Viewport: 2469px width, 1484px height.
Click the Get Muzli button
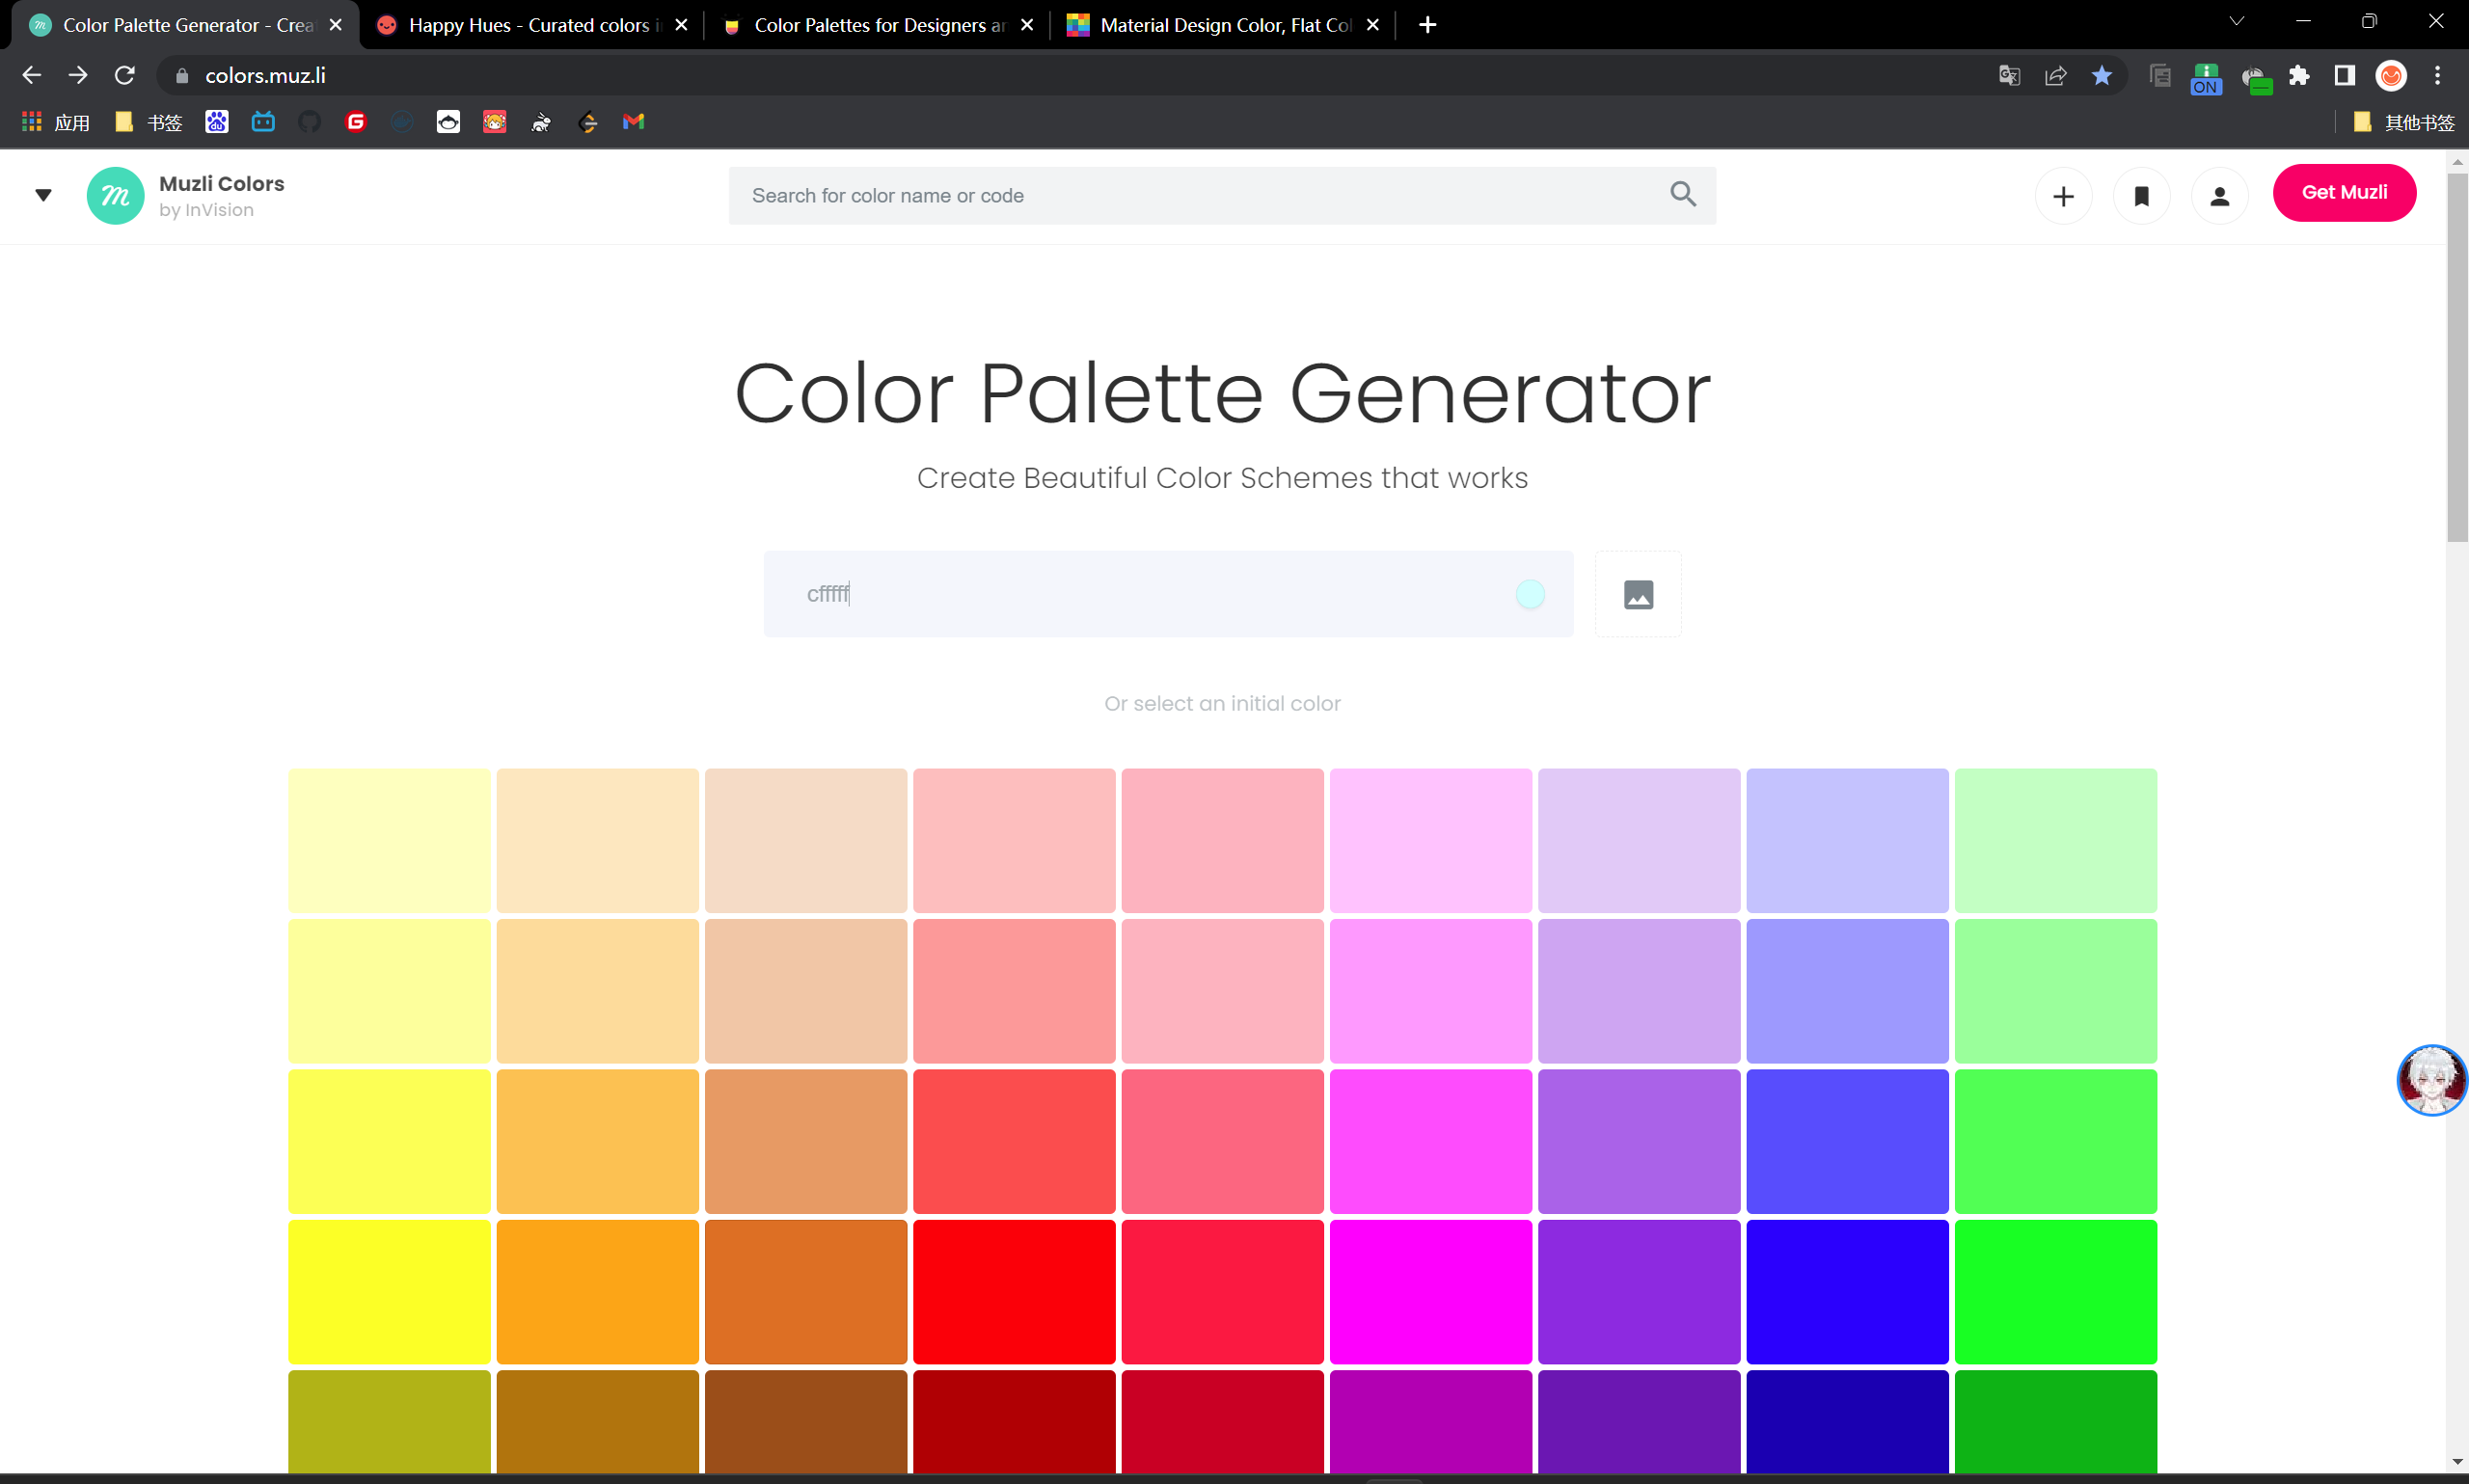pyautogui.click(x=2343, y=192)
